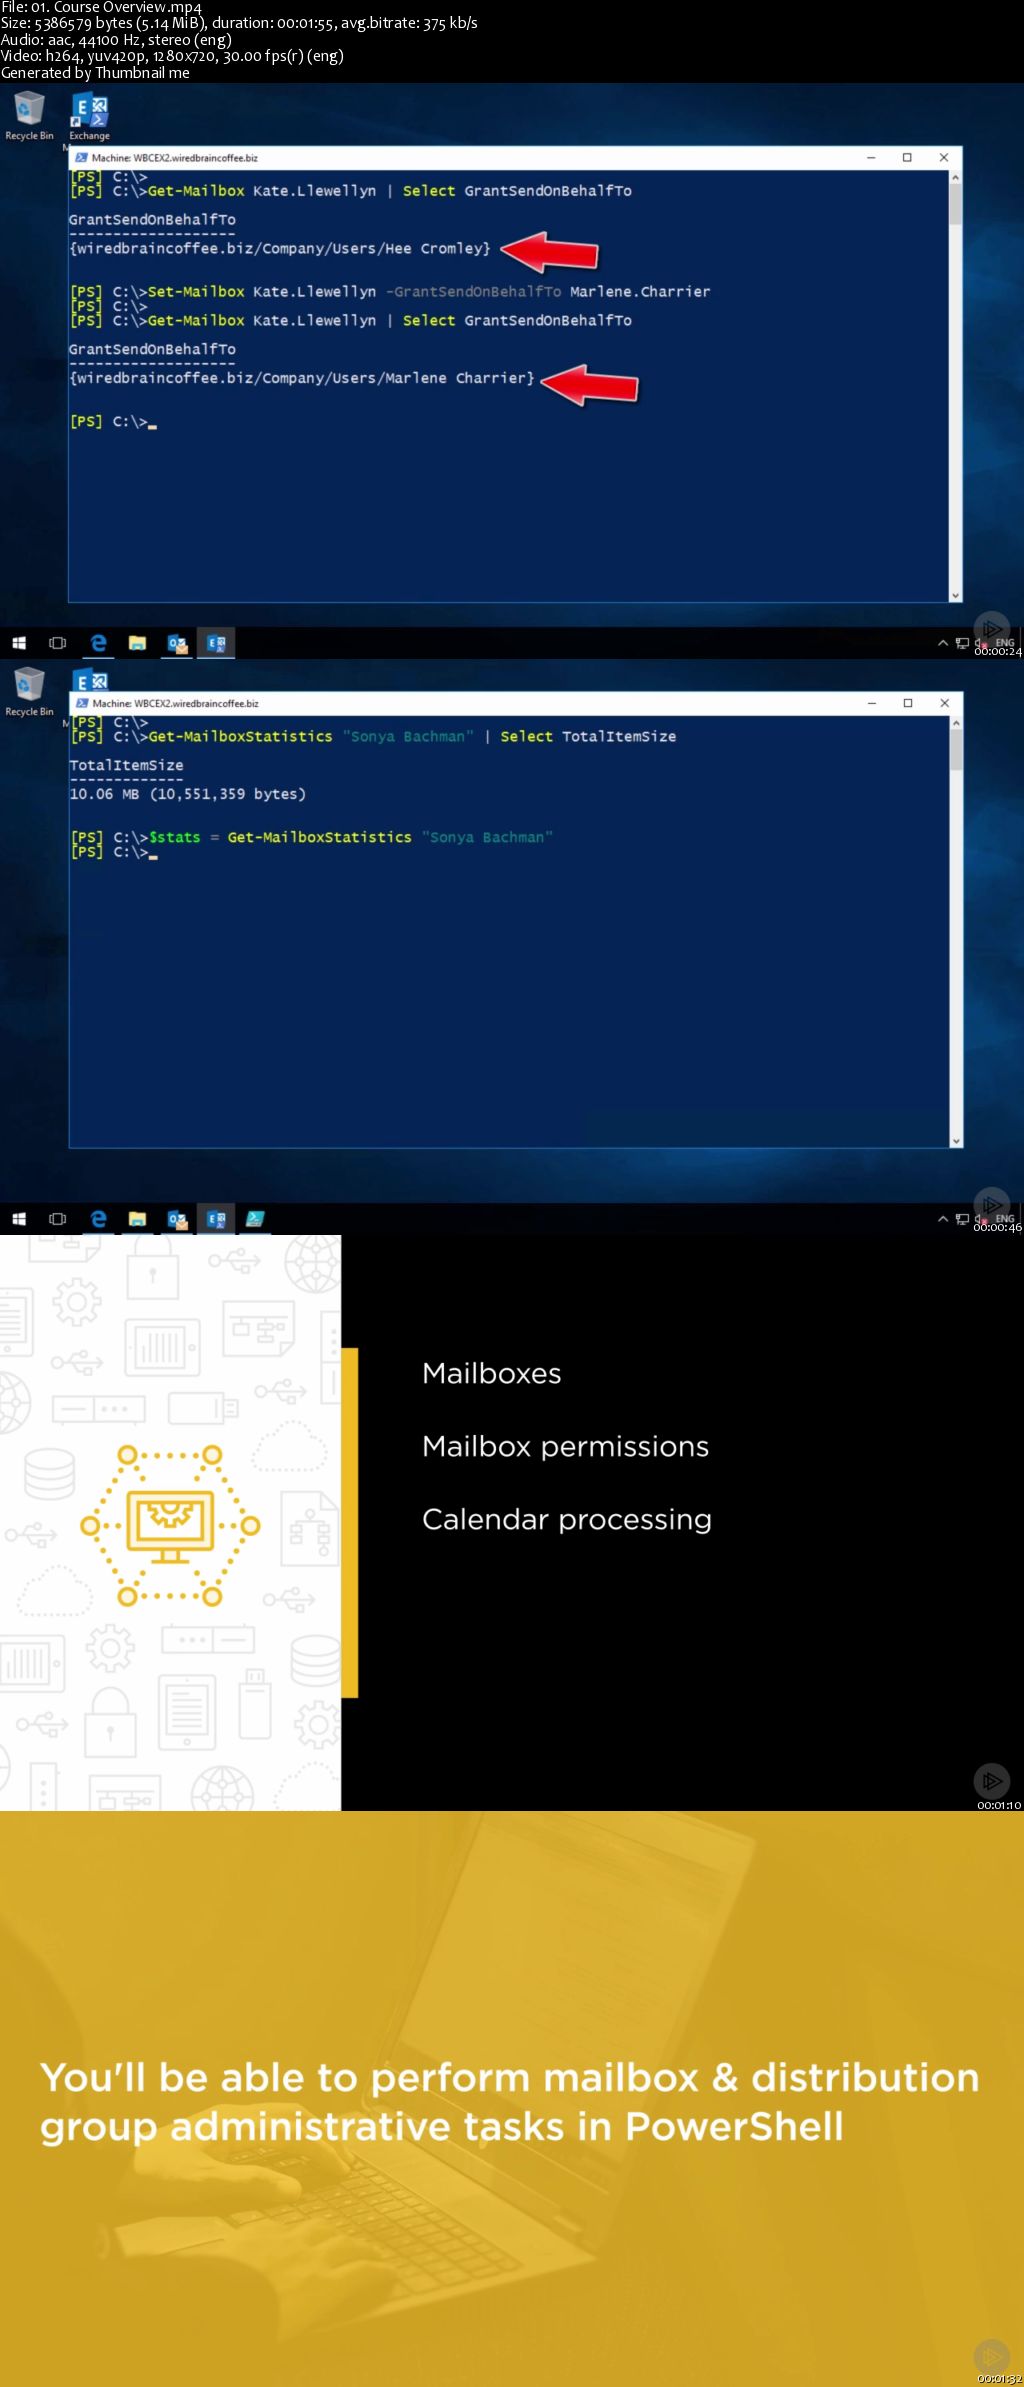Open File Explorer in the 00:00:24 frame taskbar

click(137, 643)
